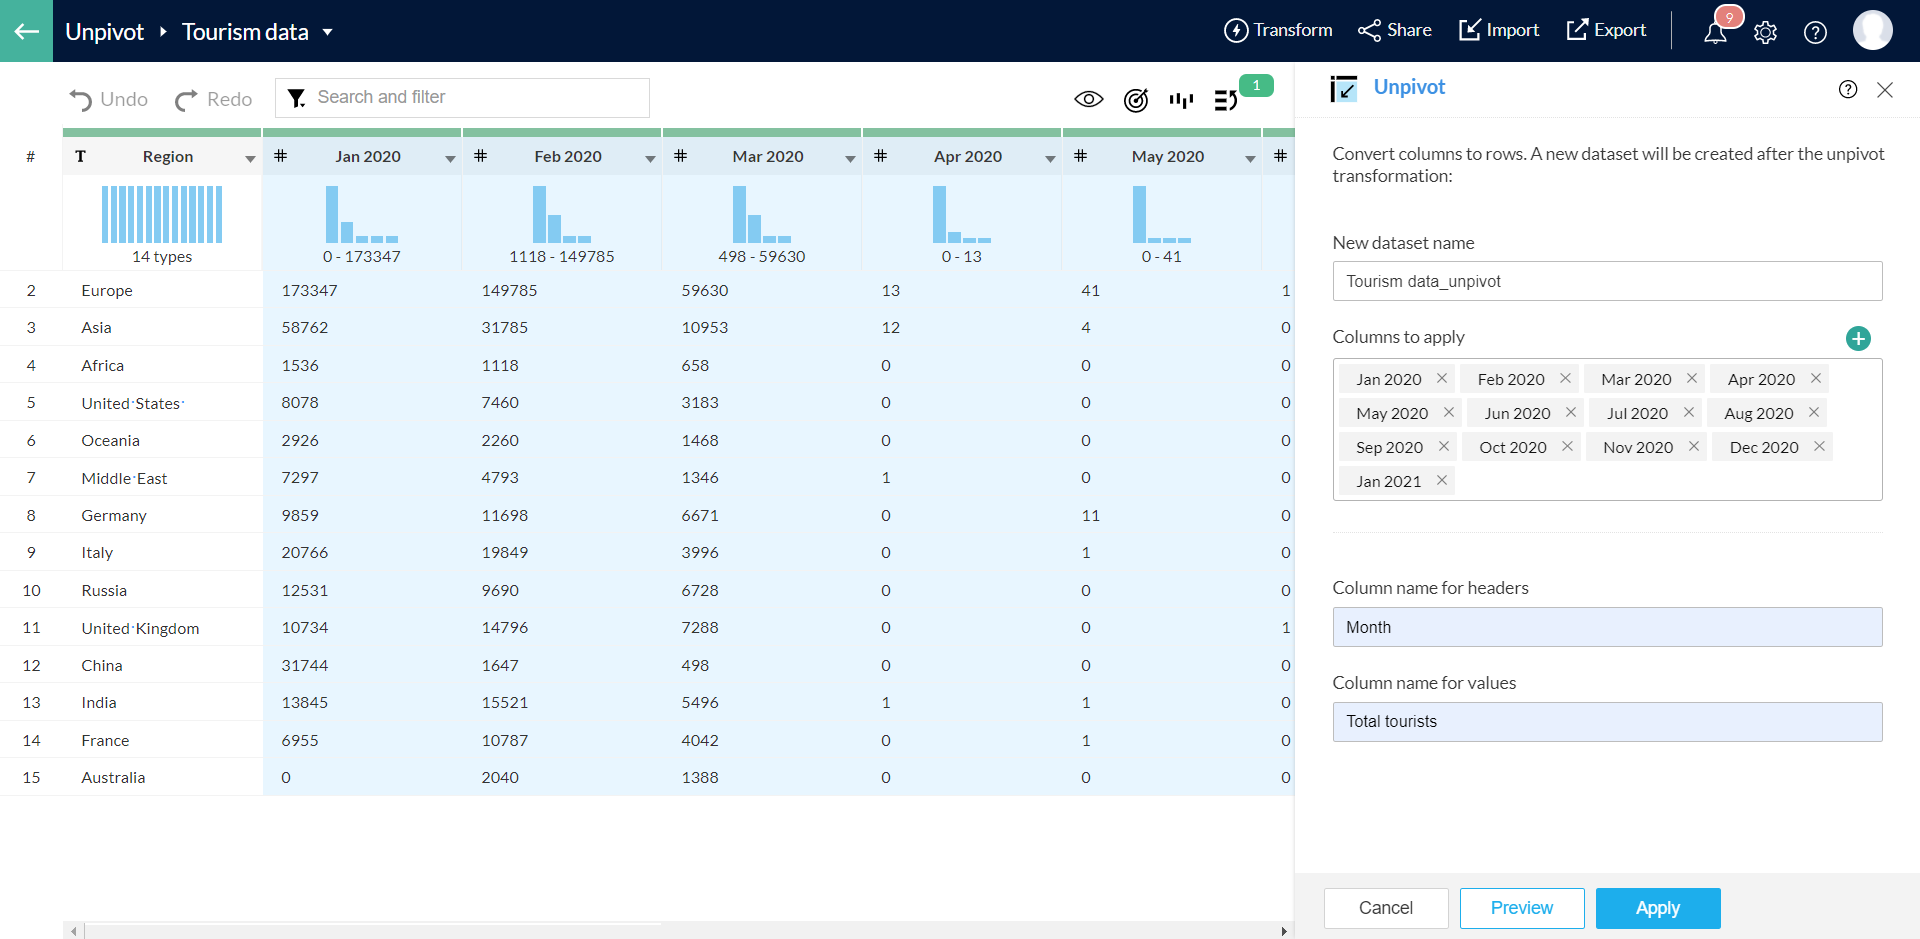
Task: Expand the Tourism data dataset dropdown
Action: (x=327, y=32)
